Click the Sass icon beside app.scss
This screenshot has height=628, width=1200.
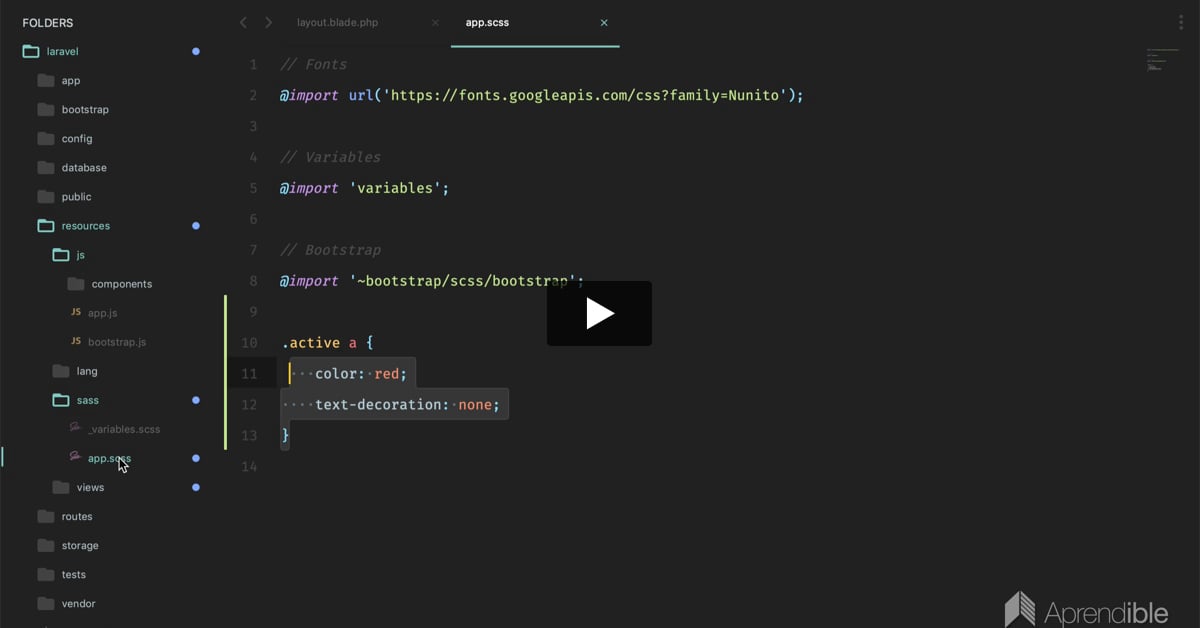tap(75, 456)
